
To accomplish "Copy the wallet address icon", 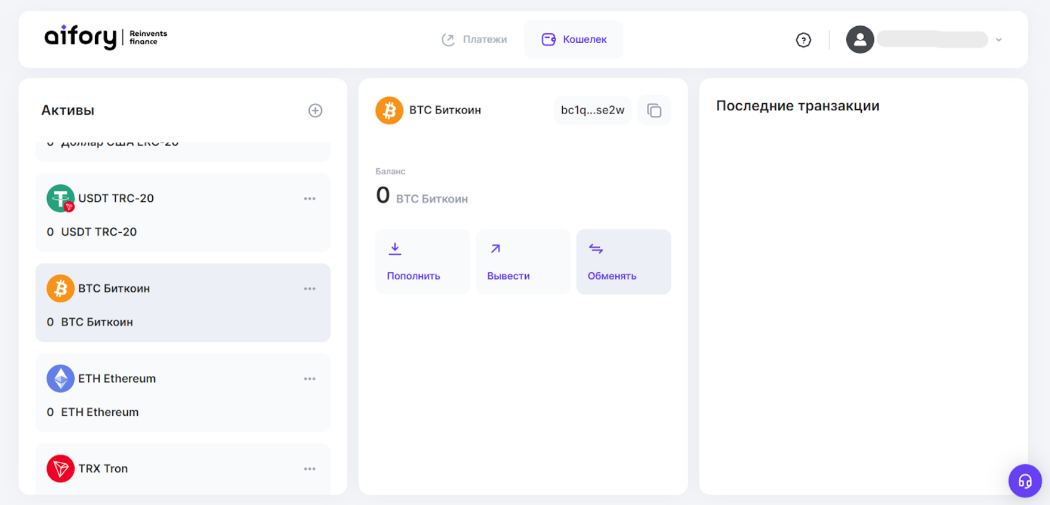I will click(x=654, y=111).
